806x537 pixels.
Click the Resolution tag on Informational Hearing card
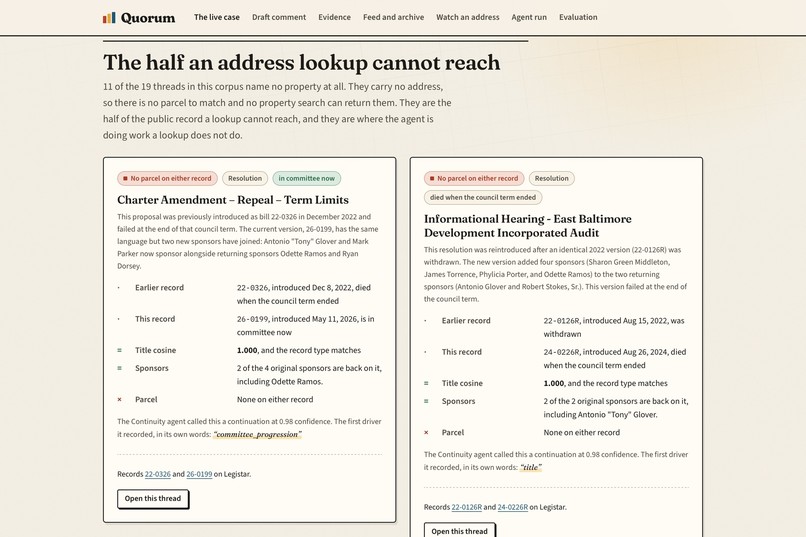[x=552, y=178]
